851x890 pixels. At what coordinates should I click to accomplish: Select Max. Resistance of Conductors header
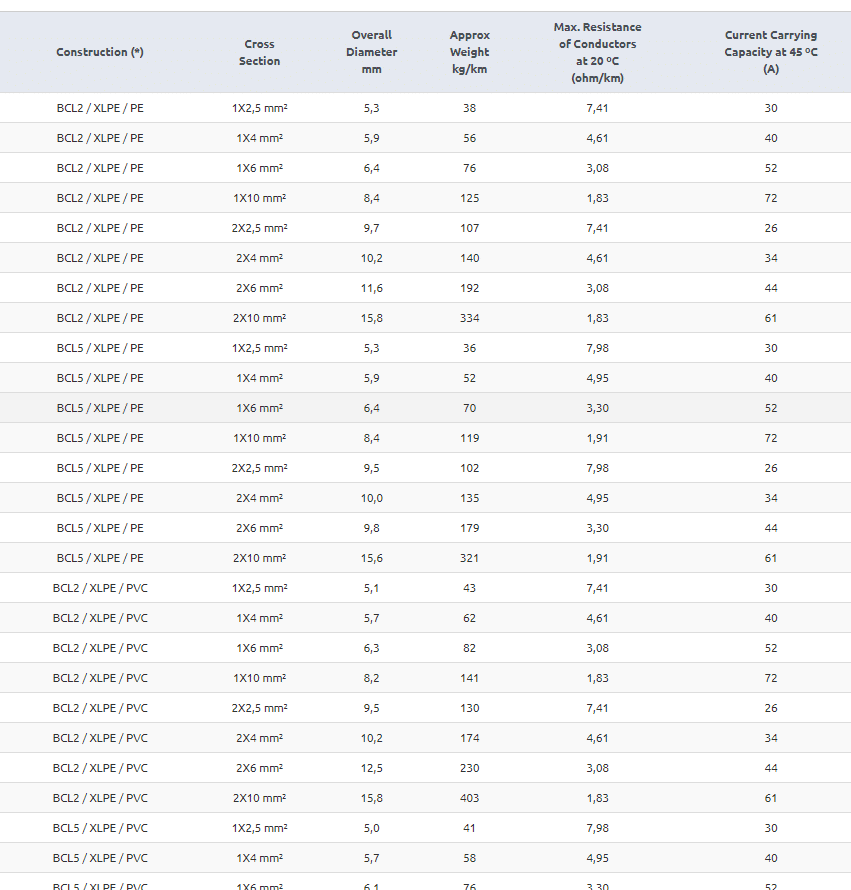[597, 52]
